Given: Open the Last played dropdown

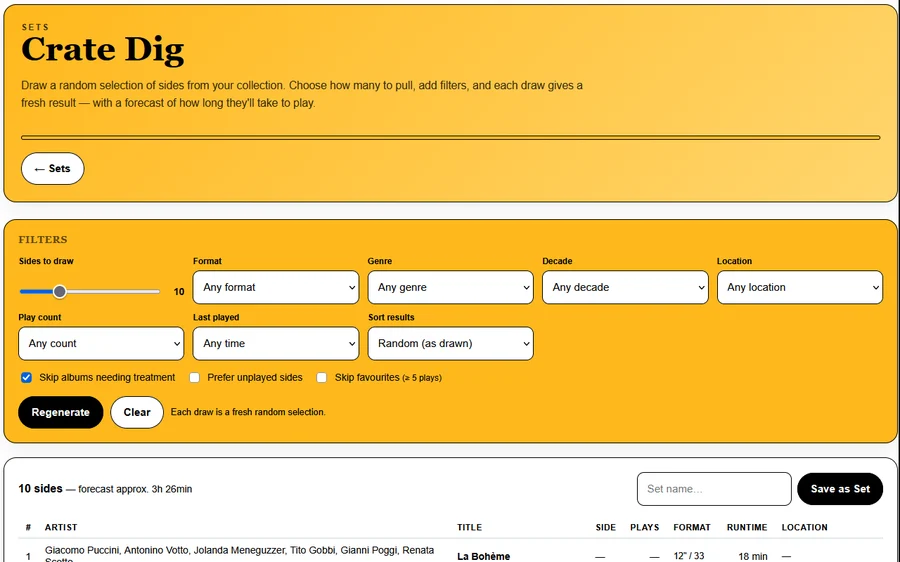Looking at the screenshot, I should (x=276, y=344).
